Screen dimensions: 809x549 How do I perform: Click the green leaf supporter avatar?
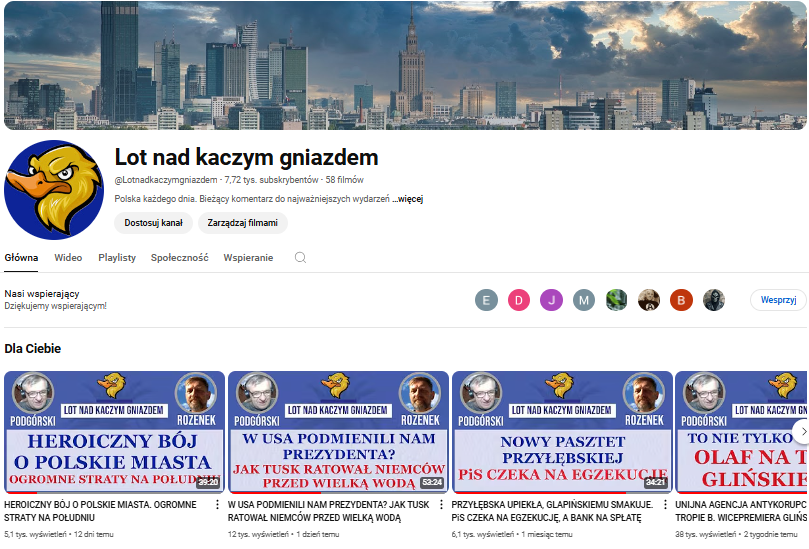pos(616,300)
